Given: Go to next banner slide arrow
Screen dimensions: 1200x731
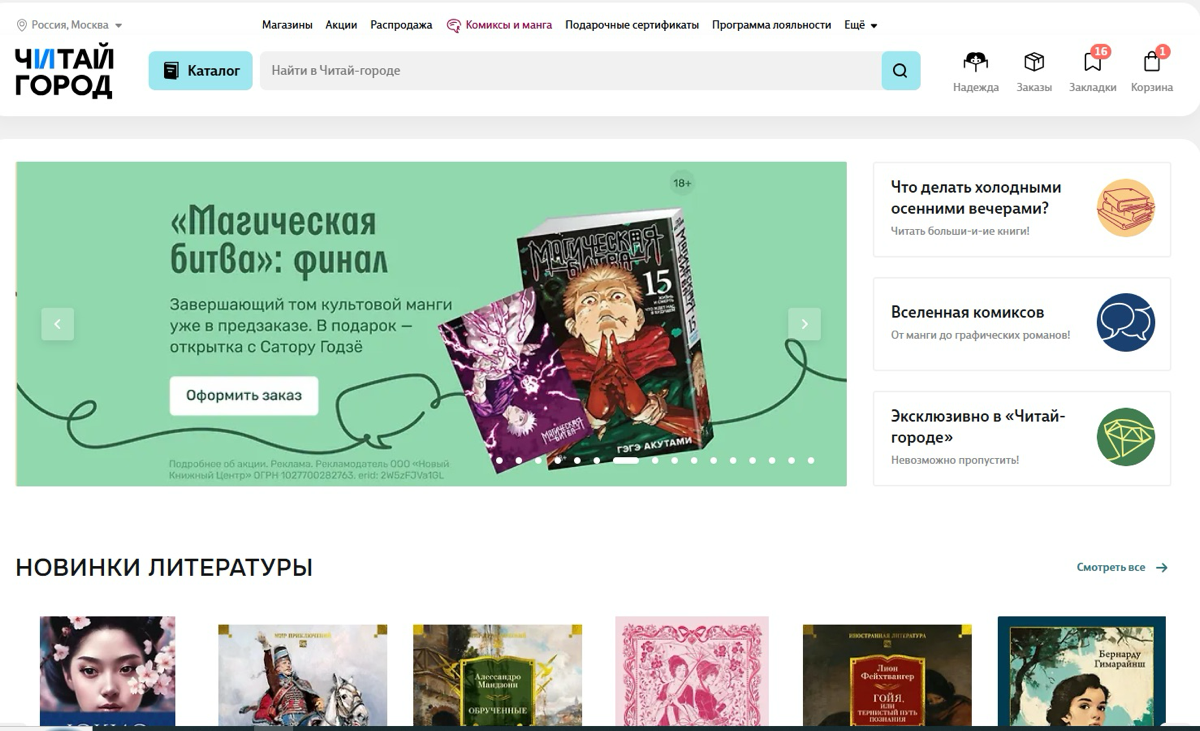Looking at the screenshot, I should (804, 324).
